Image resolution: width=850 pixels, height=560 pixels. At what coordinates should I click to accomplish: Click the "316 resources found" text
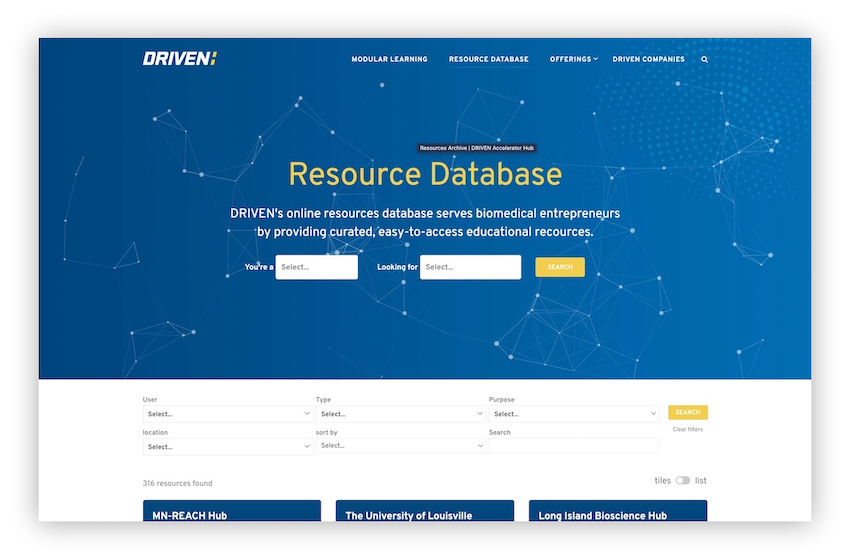[x=177, y=483]
